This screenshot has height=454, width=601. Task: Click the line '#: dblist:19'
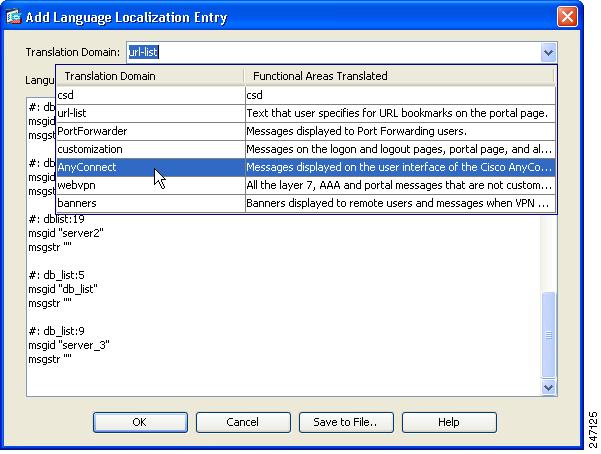coord(56,219)
